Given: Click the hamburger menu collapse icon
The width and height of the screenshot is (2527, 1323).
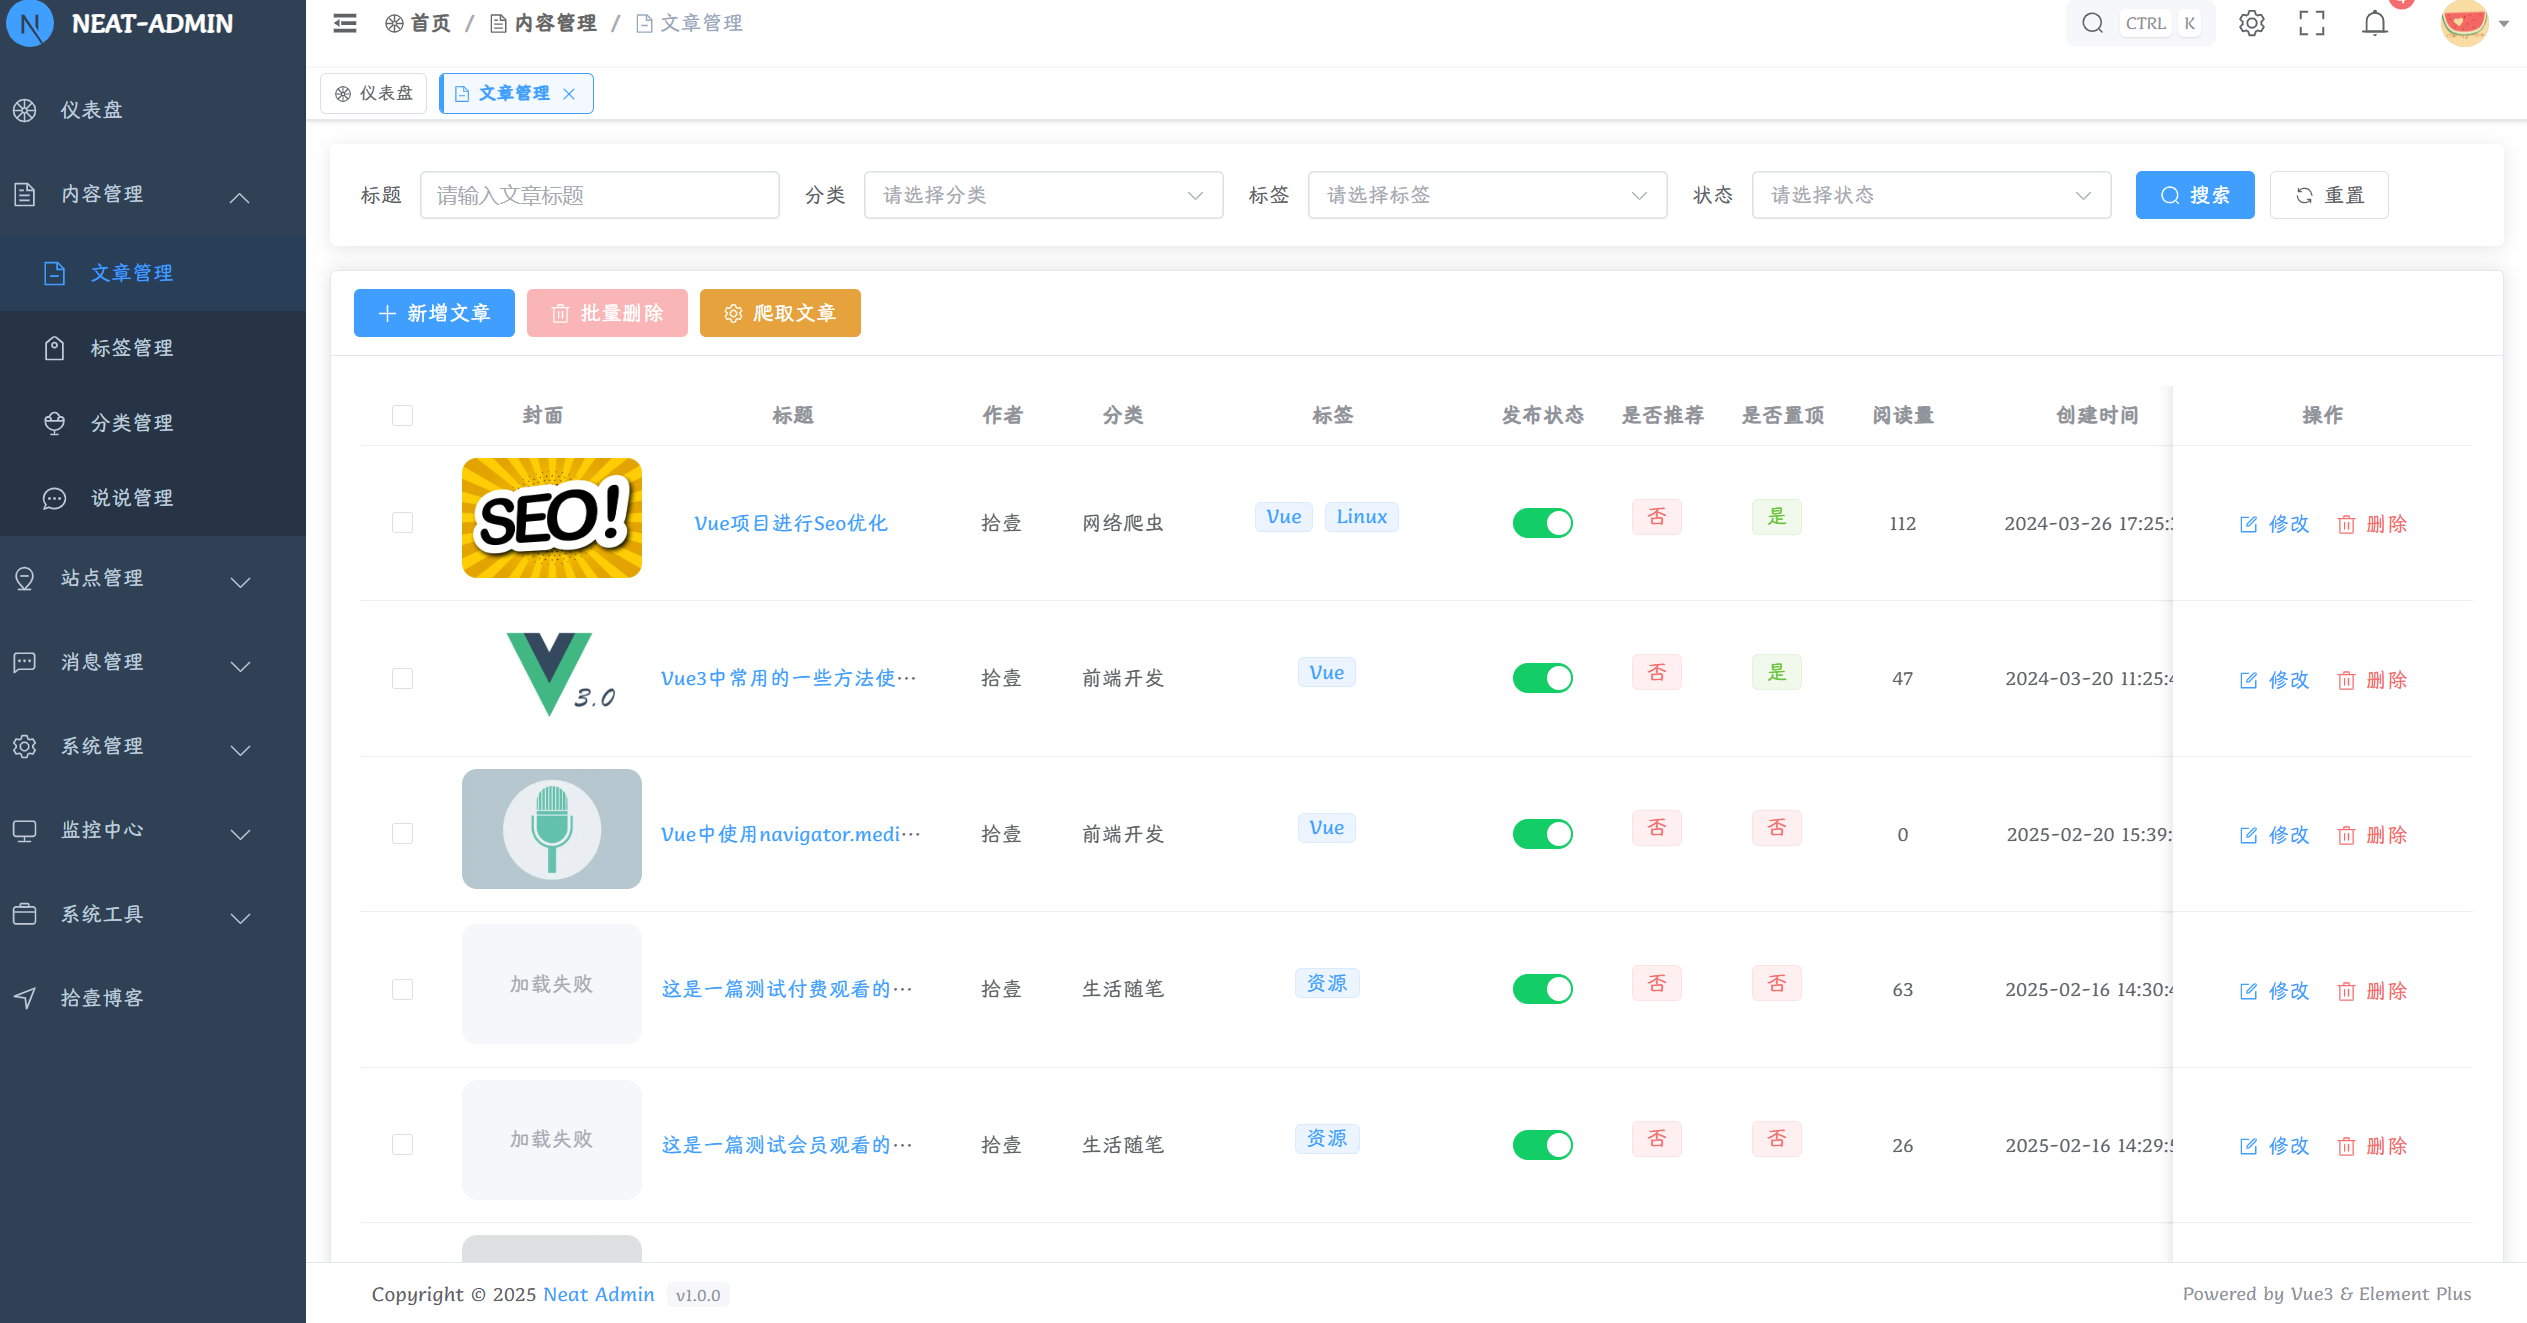Looking at the screenshot, I should [345, 23].
